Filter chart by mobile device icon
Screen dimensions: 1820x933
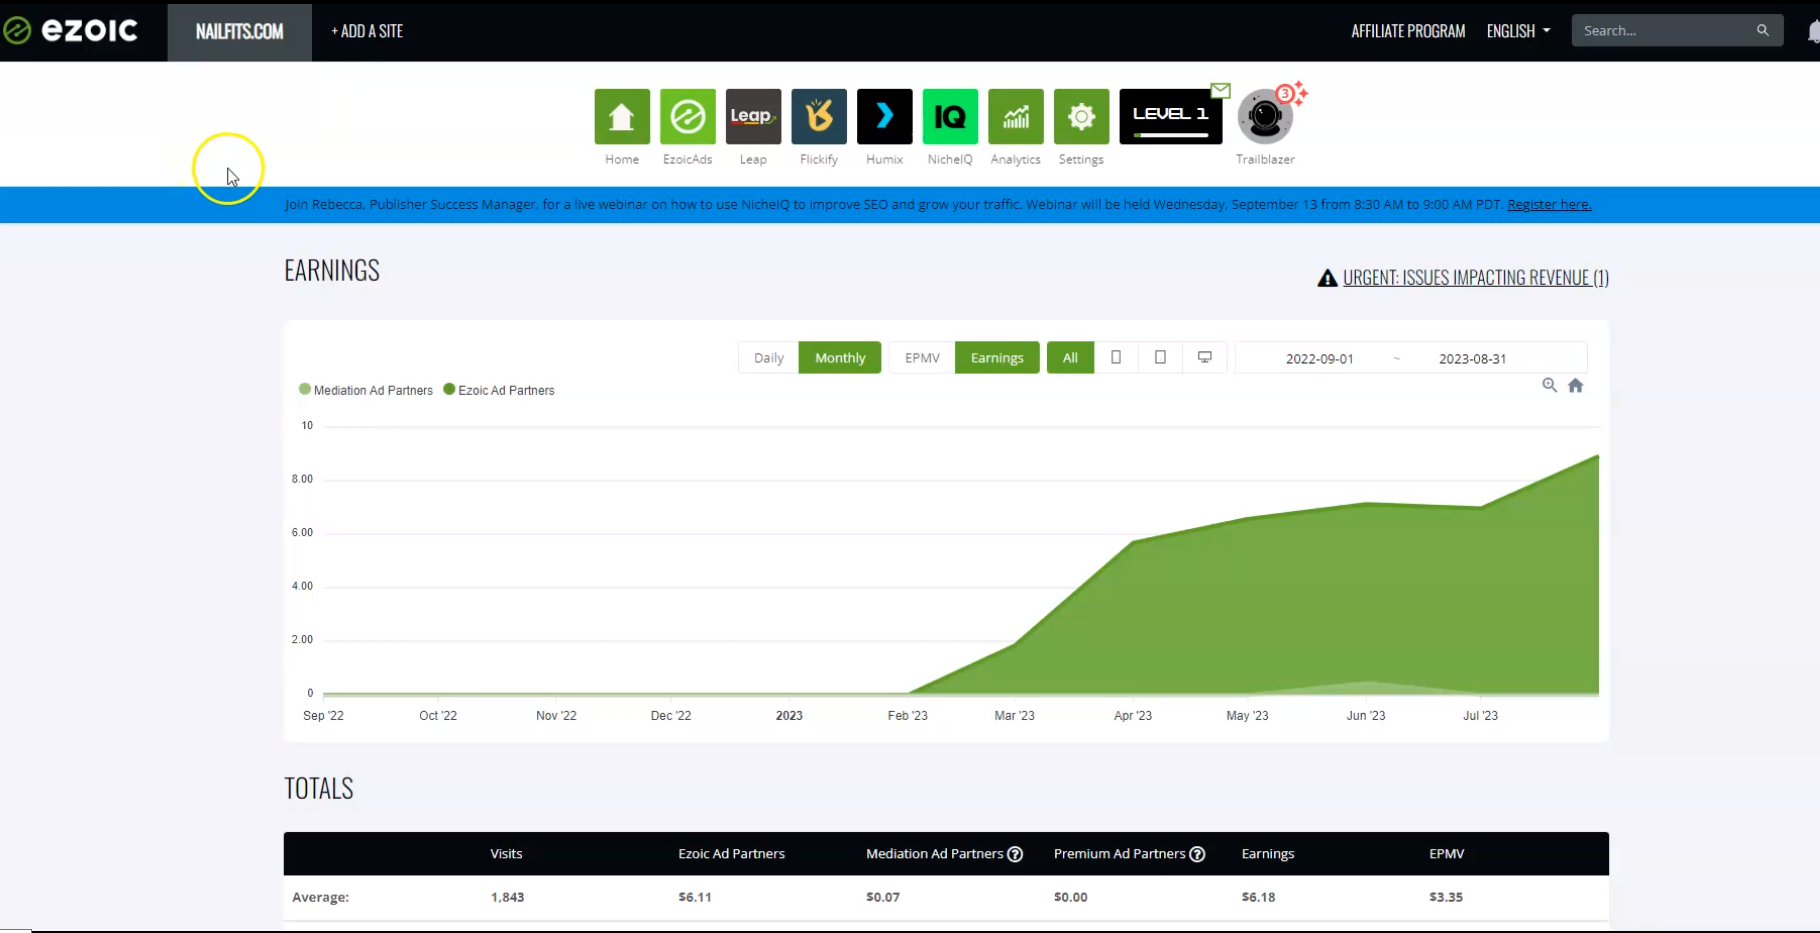pyautogui.click(x=1116, y=357)
